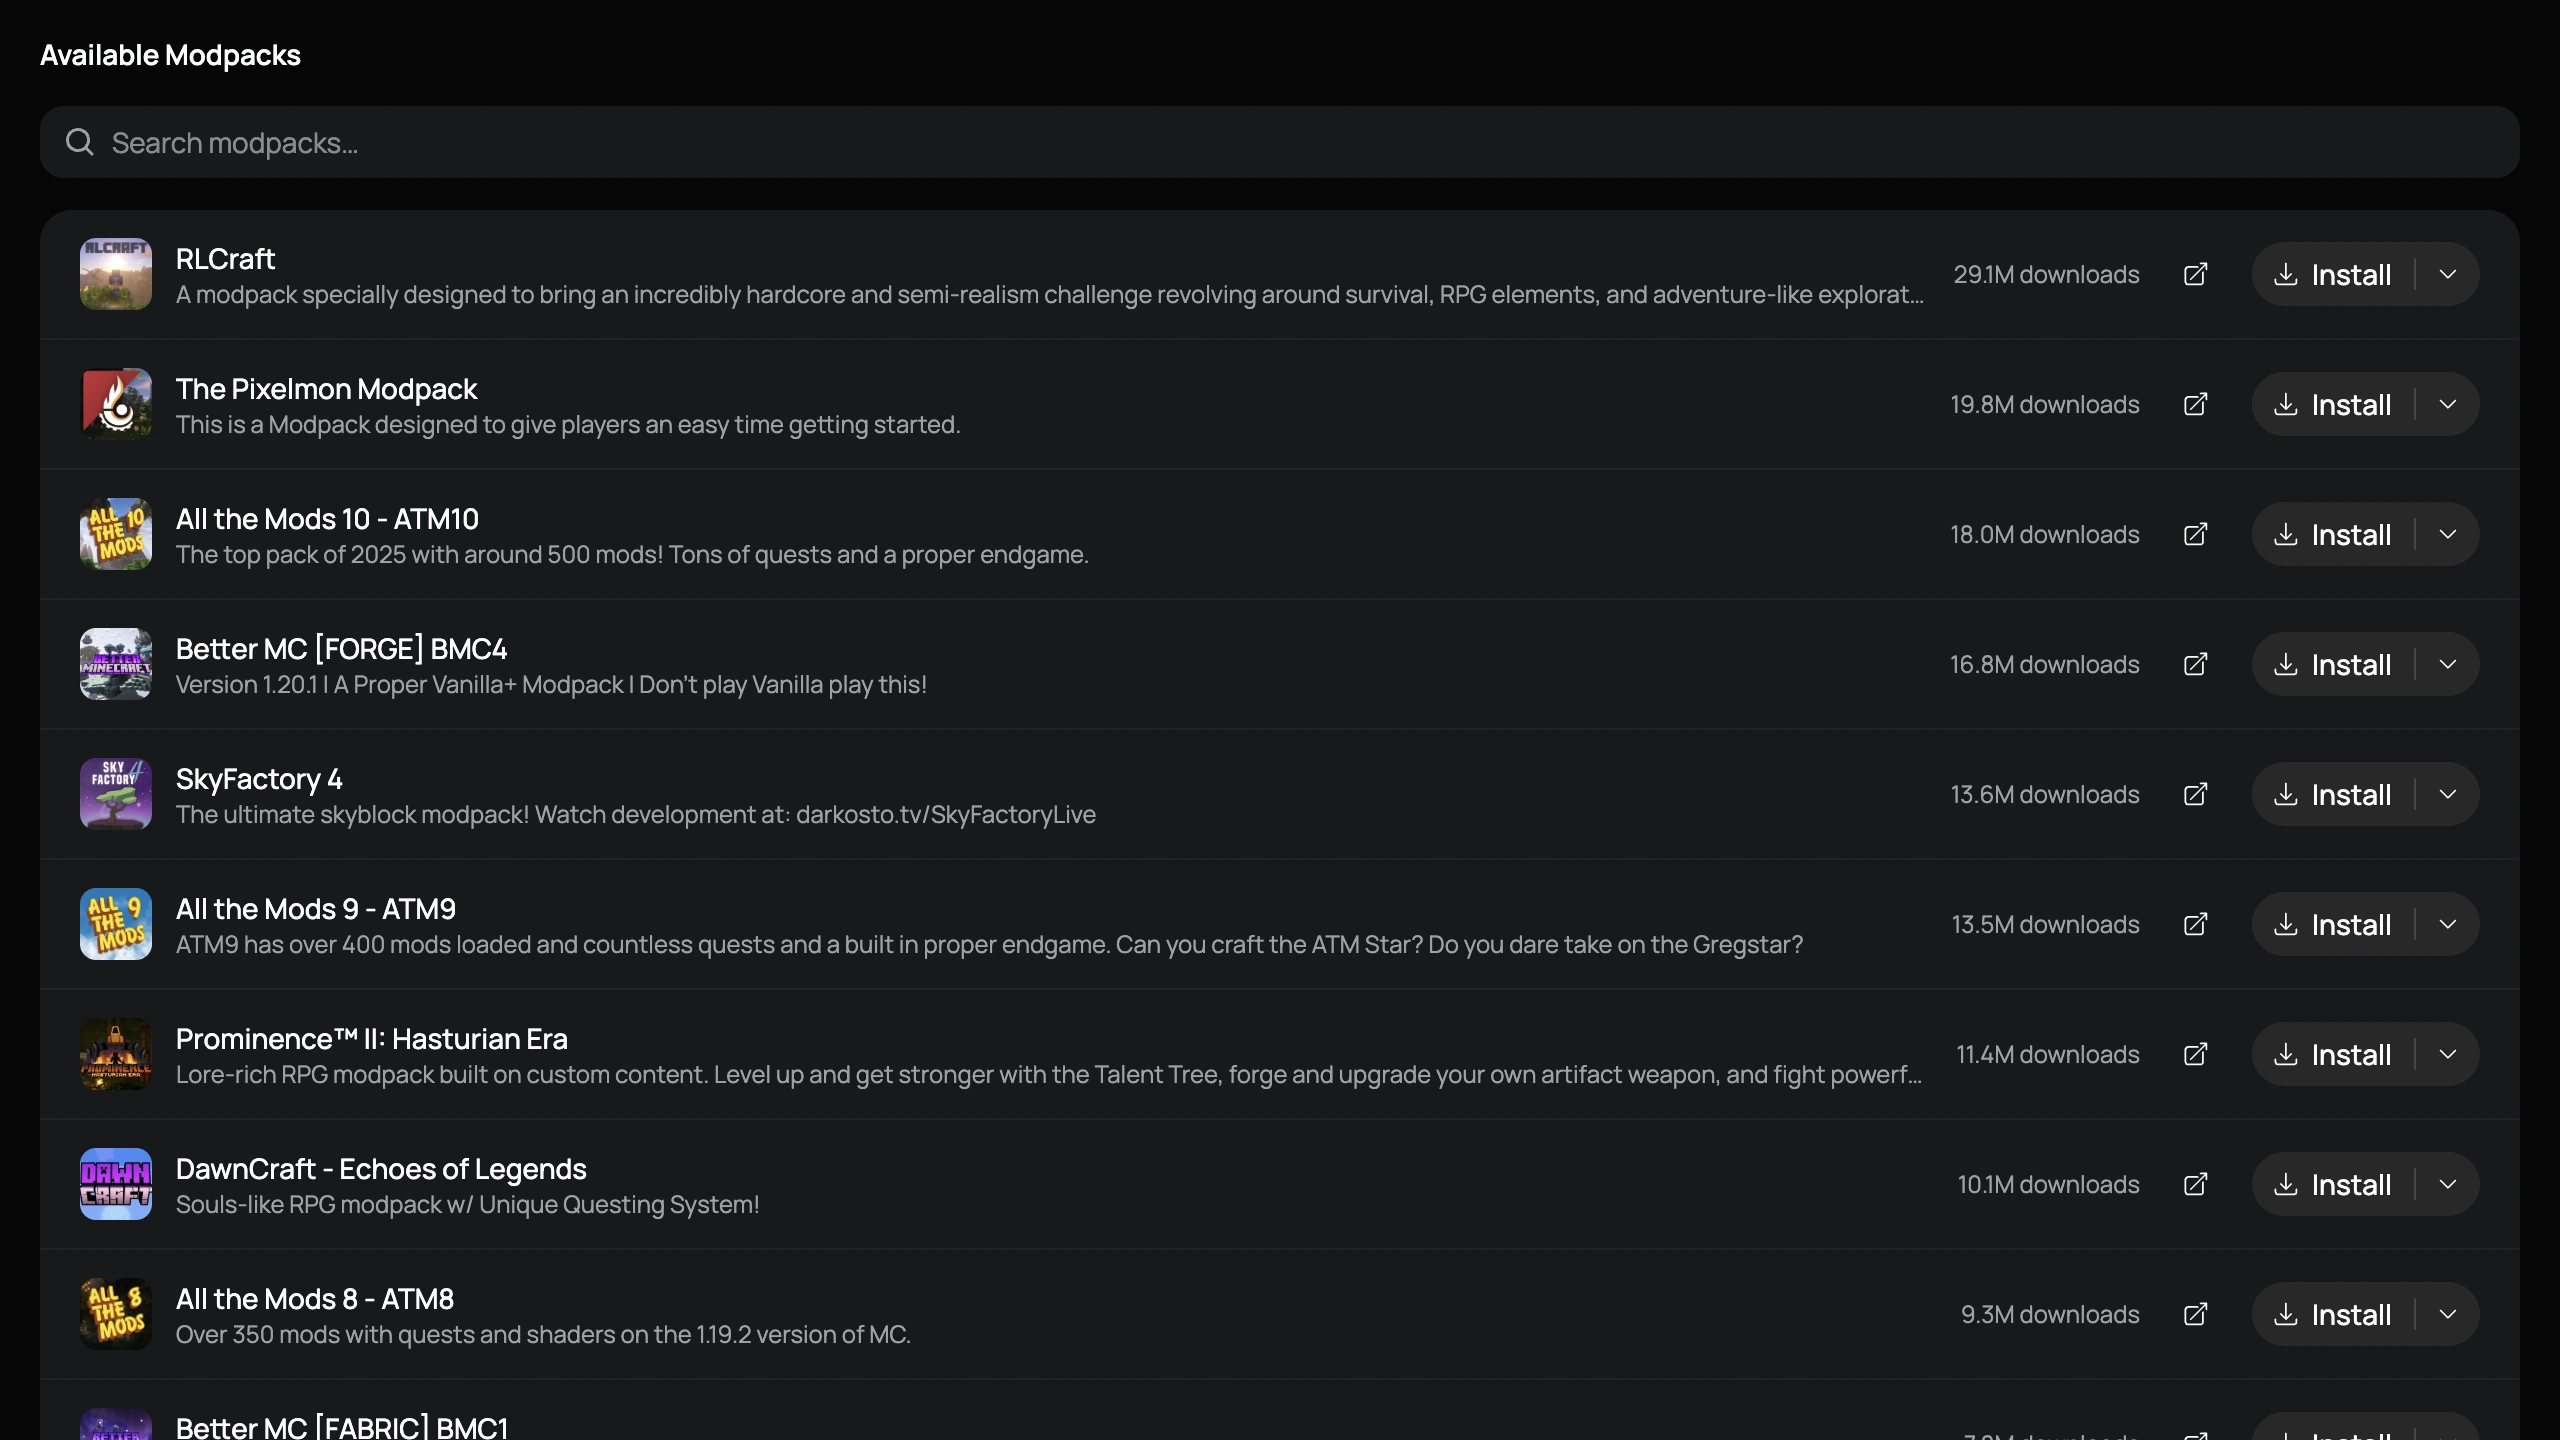
Task: Expand install options for SkyFactory 4
Action: coord(2448,794)
